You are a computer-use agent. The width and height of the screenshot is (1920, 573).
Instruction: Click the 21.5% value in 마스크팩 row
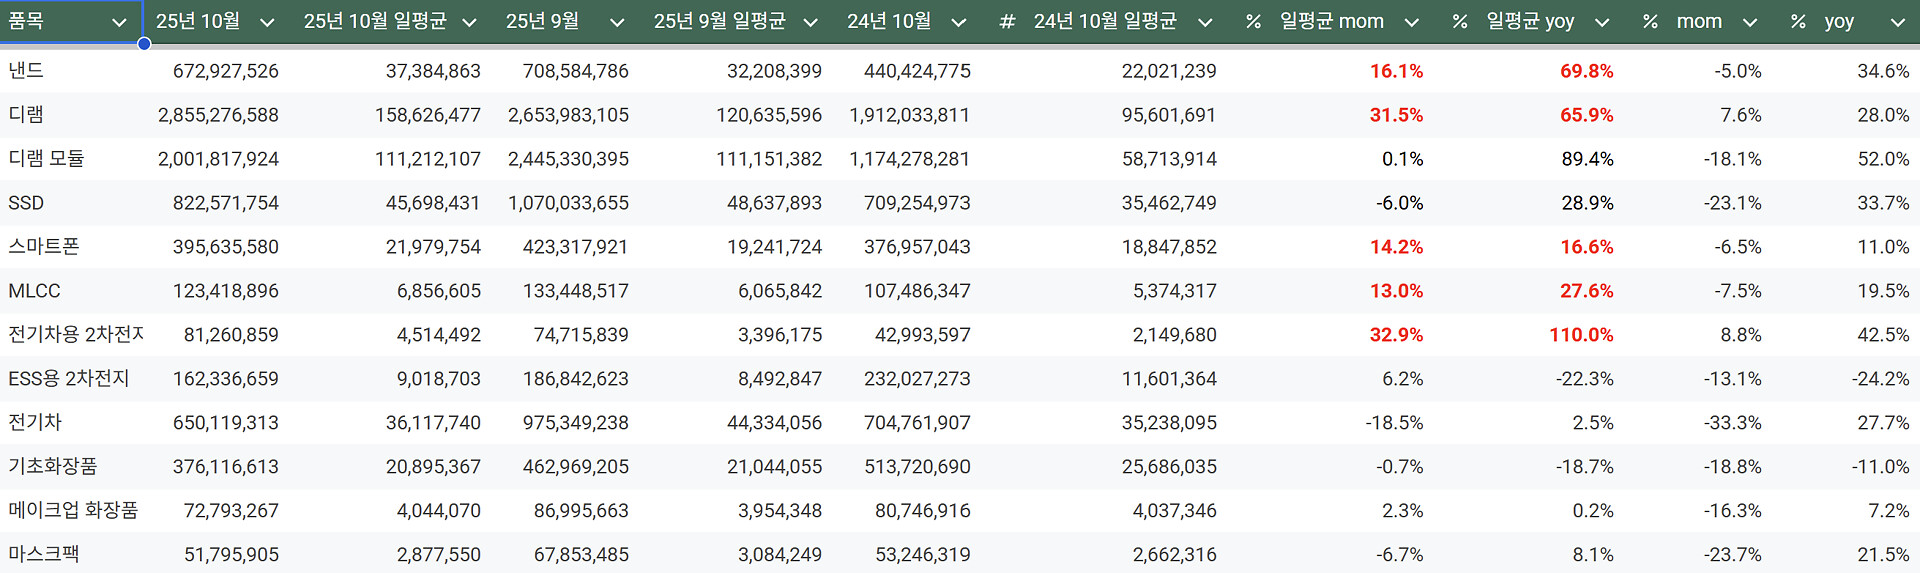click(1884, 555)
